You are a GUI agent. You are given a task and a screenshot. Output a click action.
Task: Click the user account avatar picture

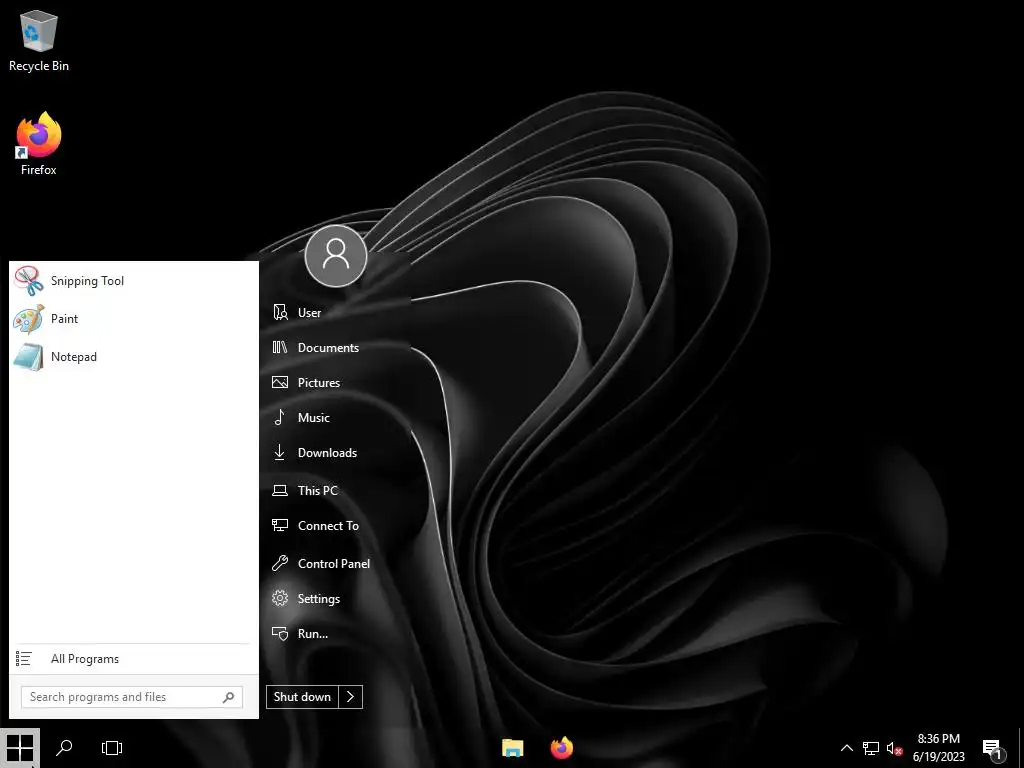click(336, 255)
